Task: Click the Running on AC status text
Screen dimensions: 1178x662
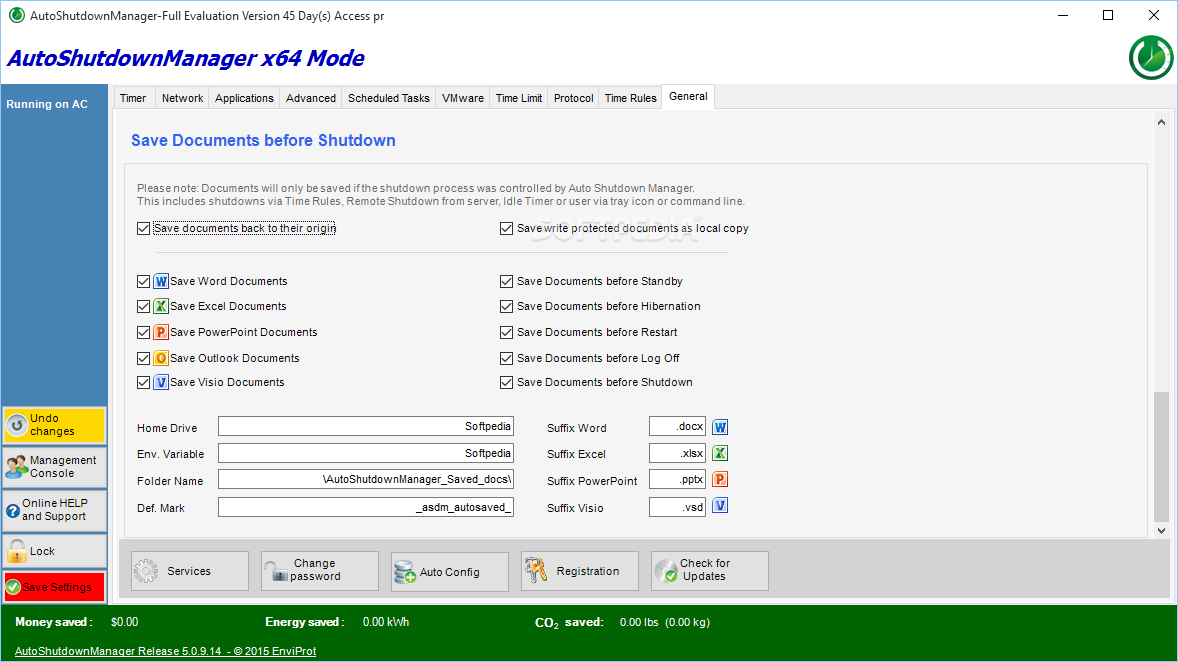Action: click(x=47, y=104)
